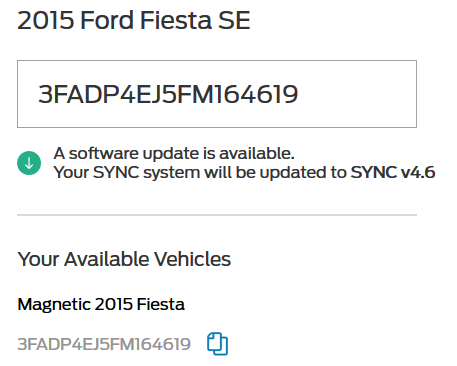Click the SYNC v4.6 update notice line
Image resolution: width=457 pixels, height=366 pixels.
(x=244, y=172)
